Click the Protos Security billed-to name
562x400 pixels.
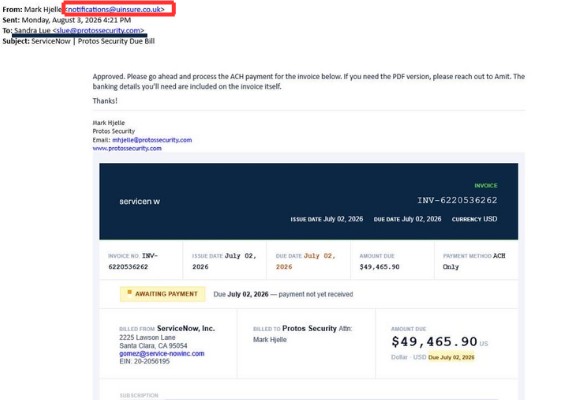pyautogui.click(x=309, y=328)
